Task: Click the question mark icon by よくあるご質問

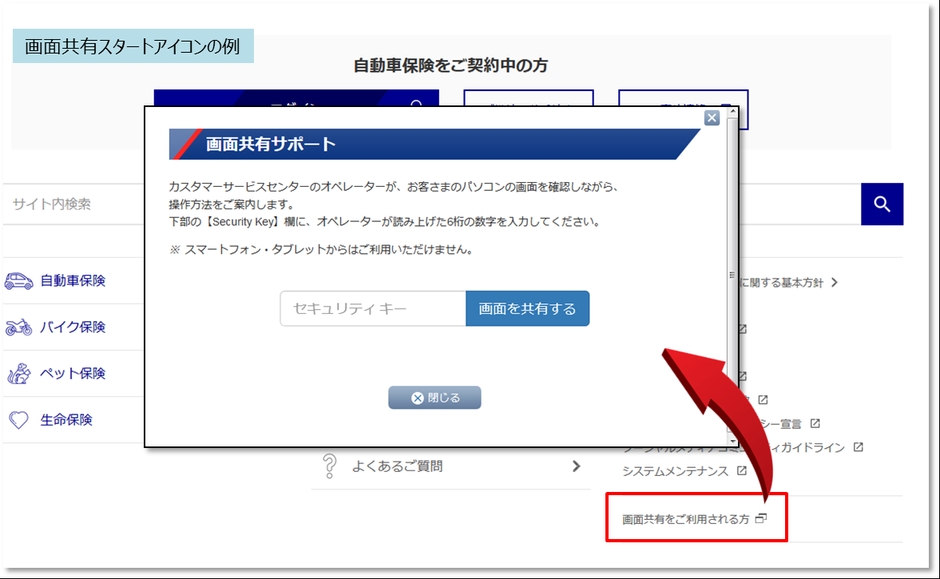Action: click(x=329, y=466)
